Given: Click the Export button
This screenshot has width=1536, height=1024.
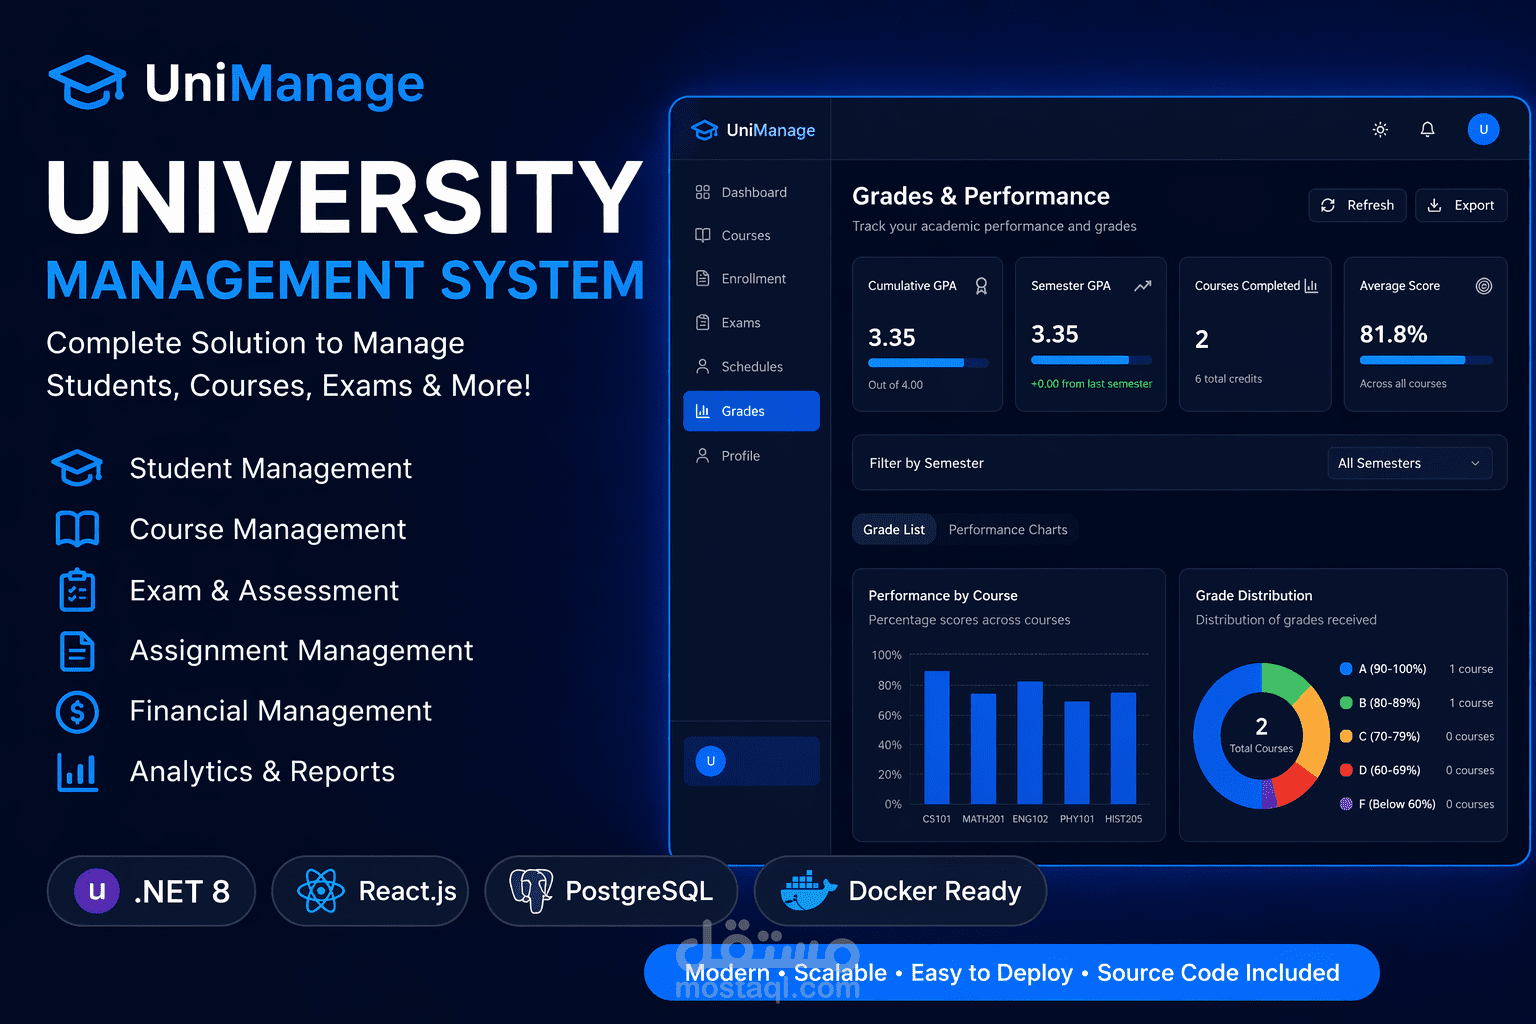Looking at the screenshot, I should coord(1461,205).
